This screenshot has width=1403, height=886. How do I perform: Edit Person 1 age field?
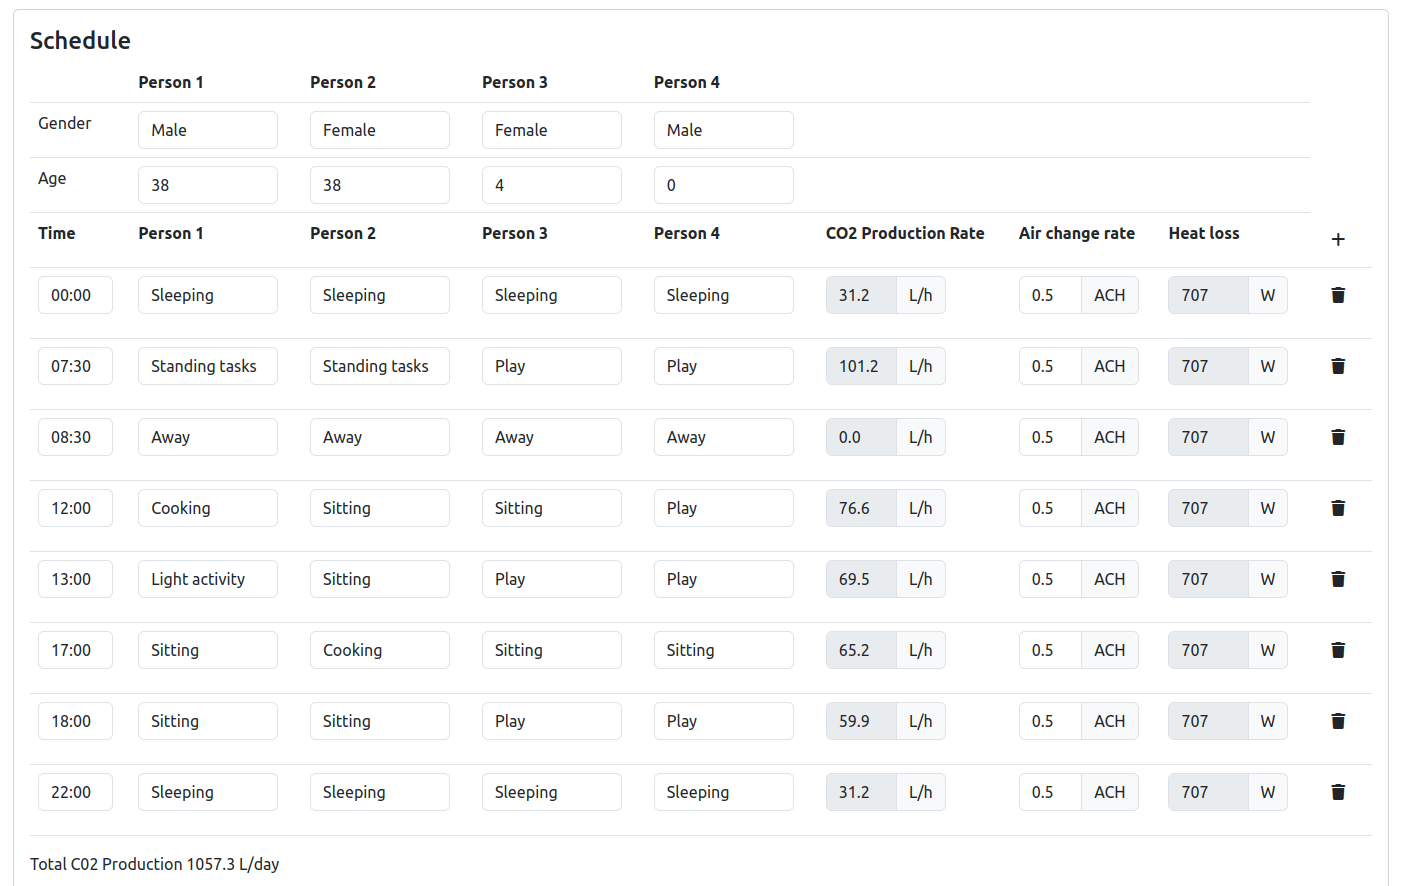pos(208,185)
